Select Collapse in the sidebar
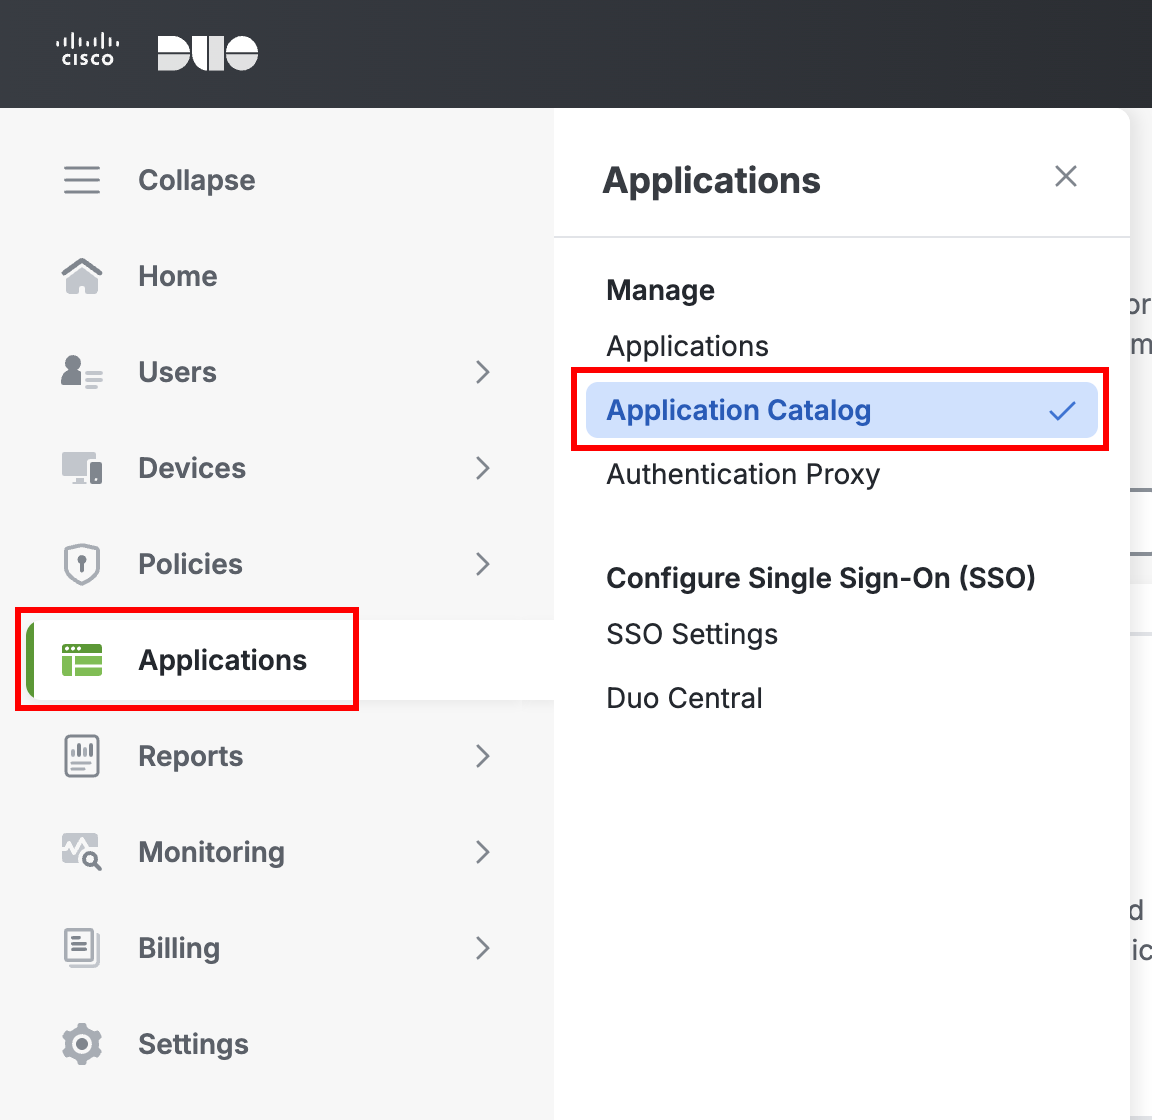The image size is (1152, 1120). (x=197, y=181)
